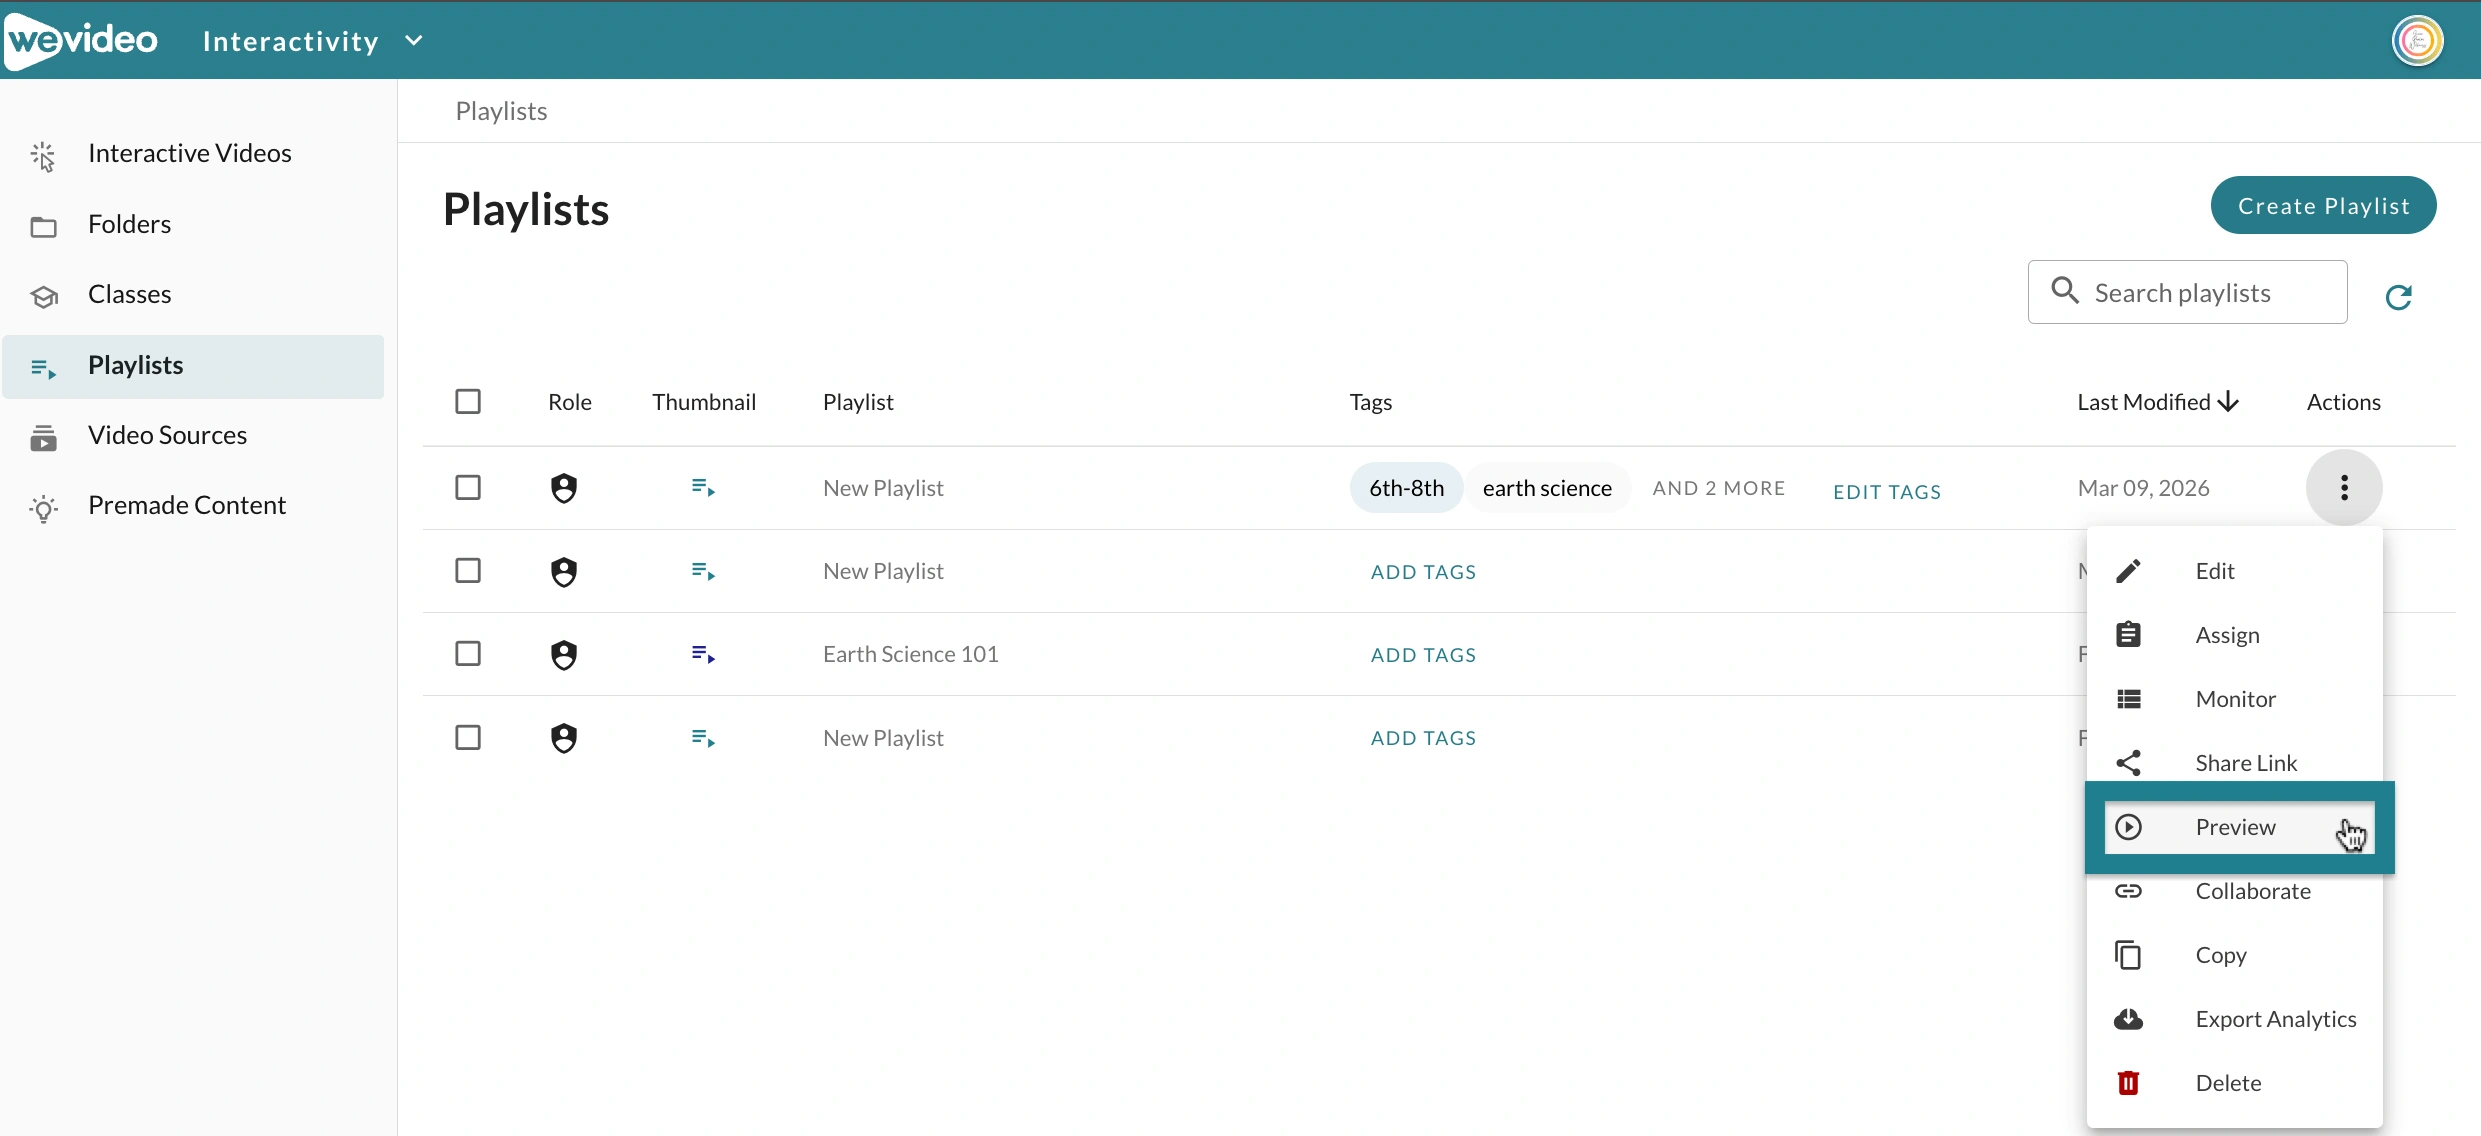Open Premade Content in sidebar

point(193,505)
